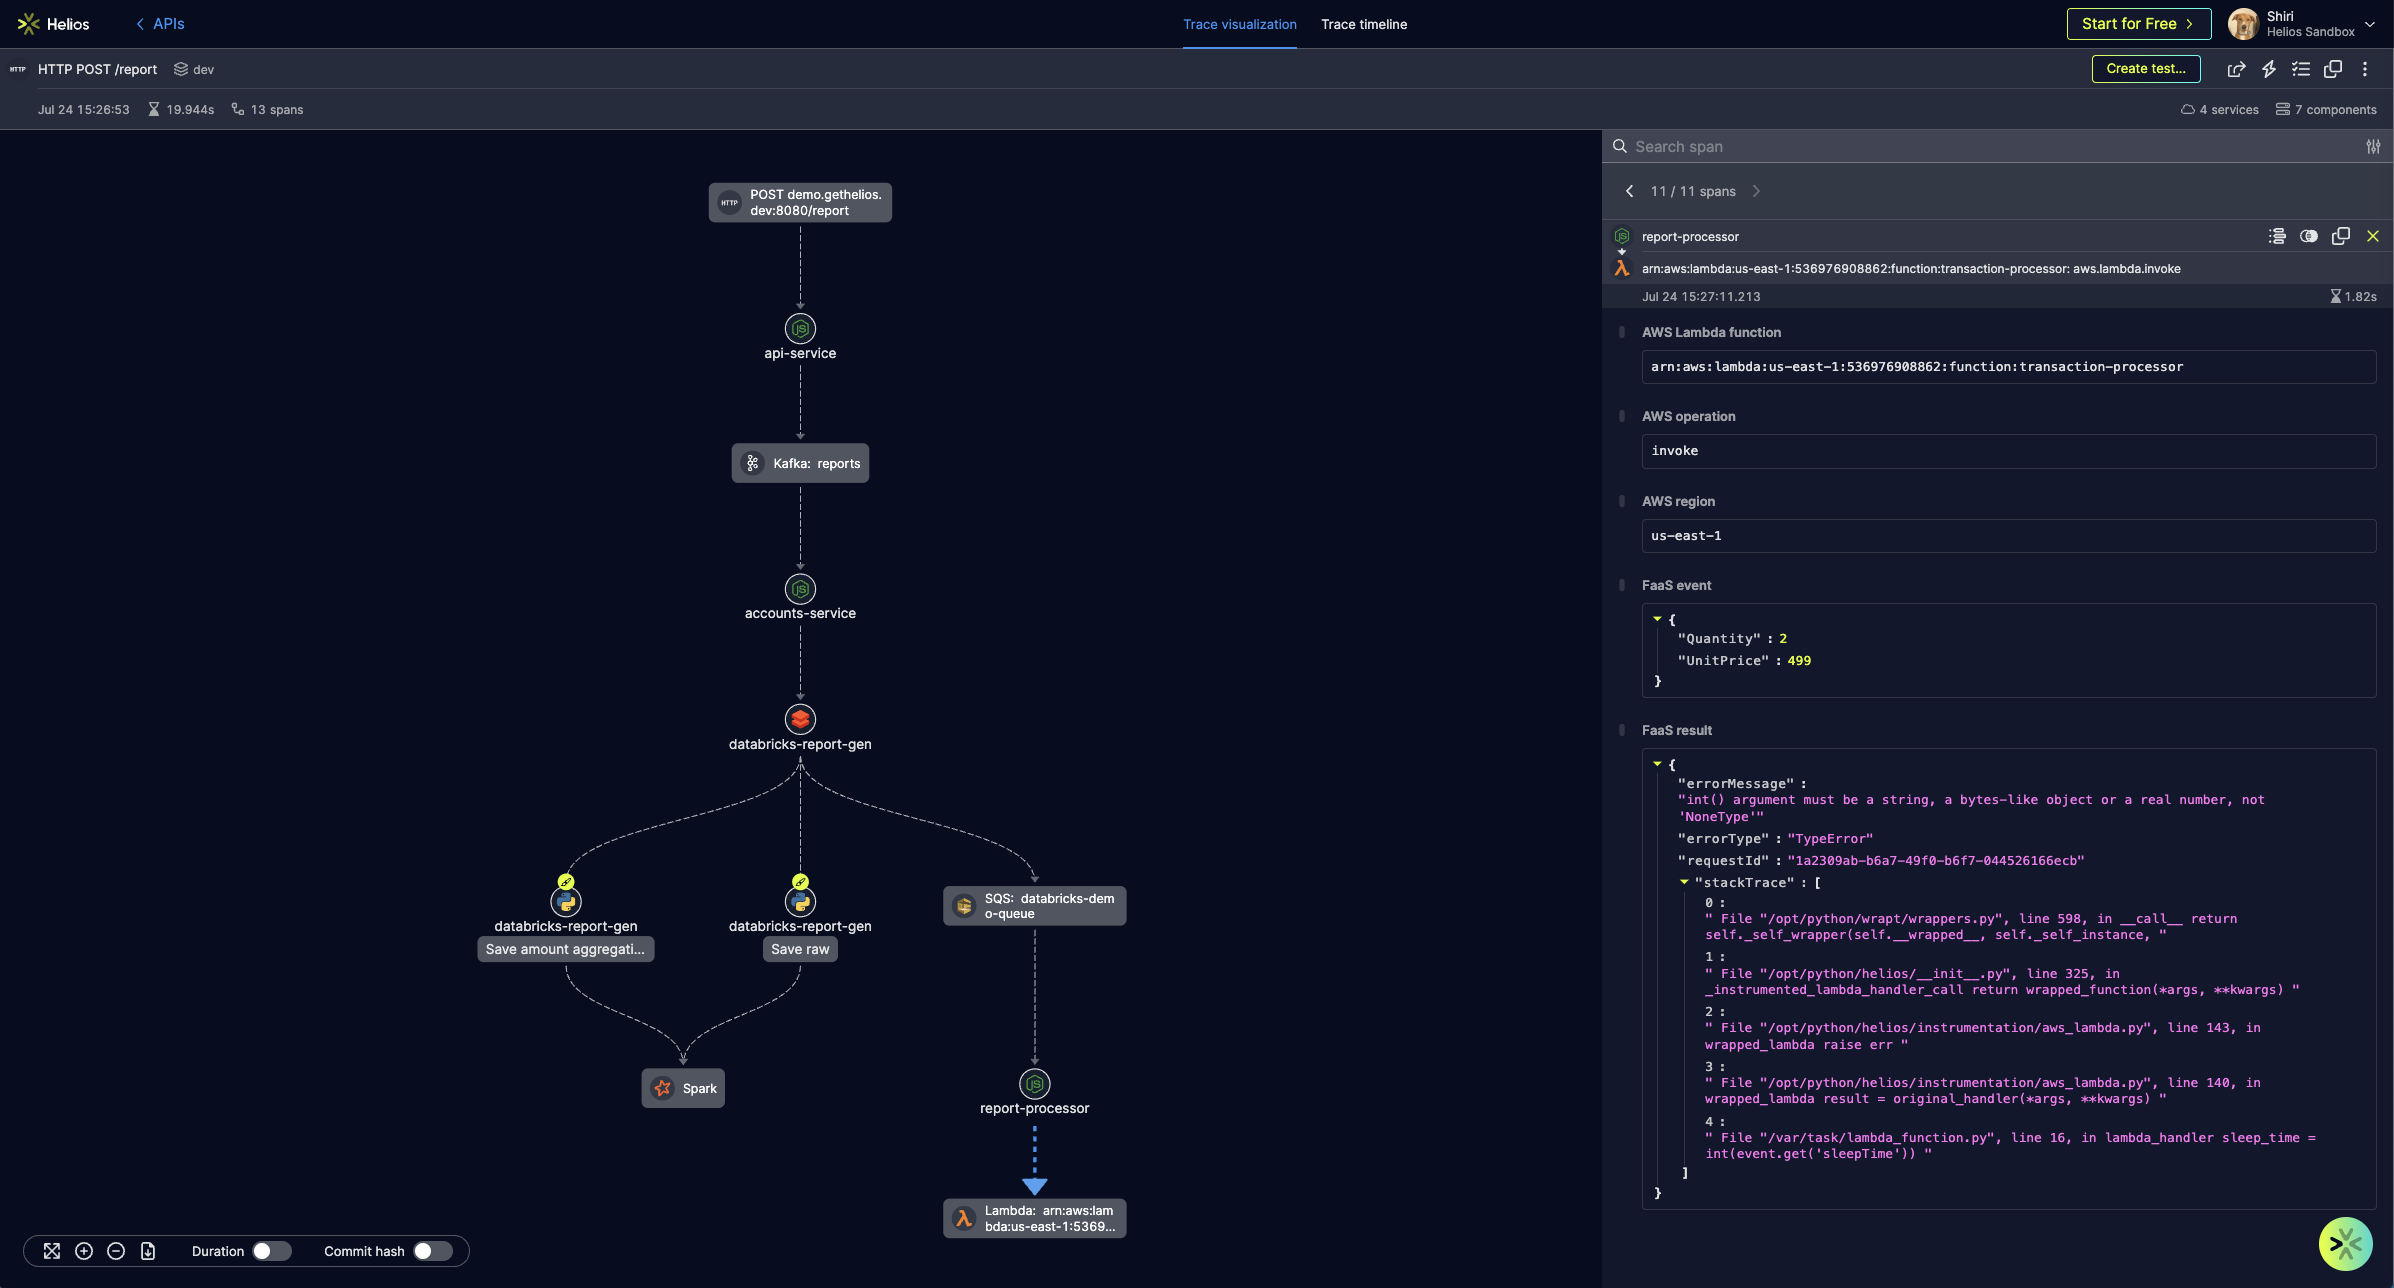Toggle the span view mode switch in the report-processor header
This screenshot has height=1288, width=2394.
click(2309, 236)
